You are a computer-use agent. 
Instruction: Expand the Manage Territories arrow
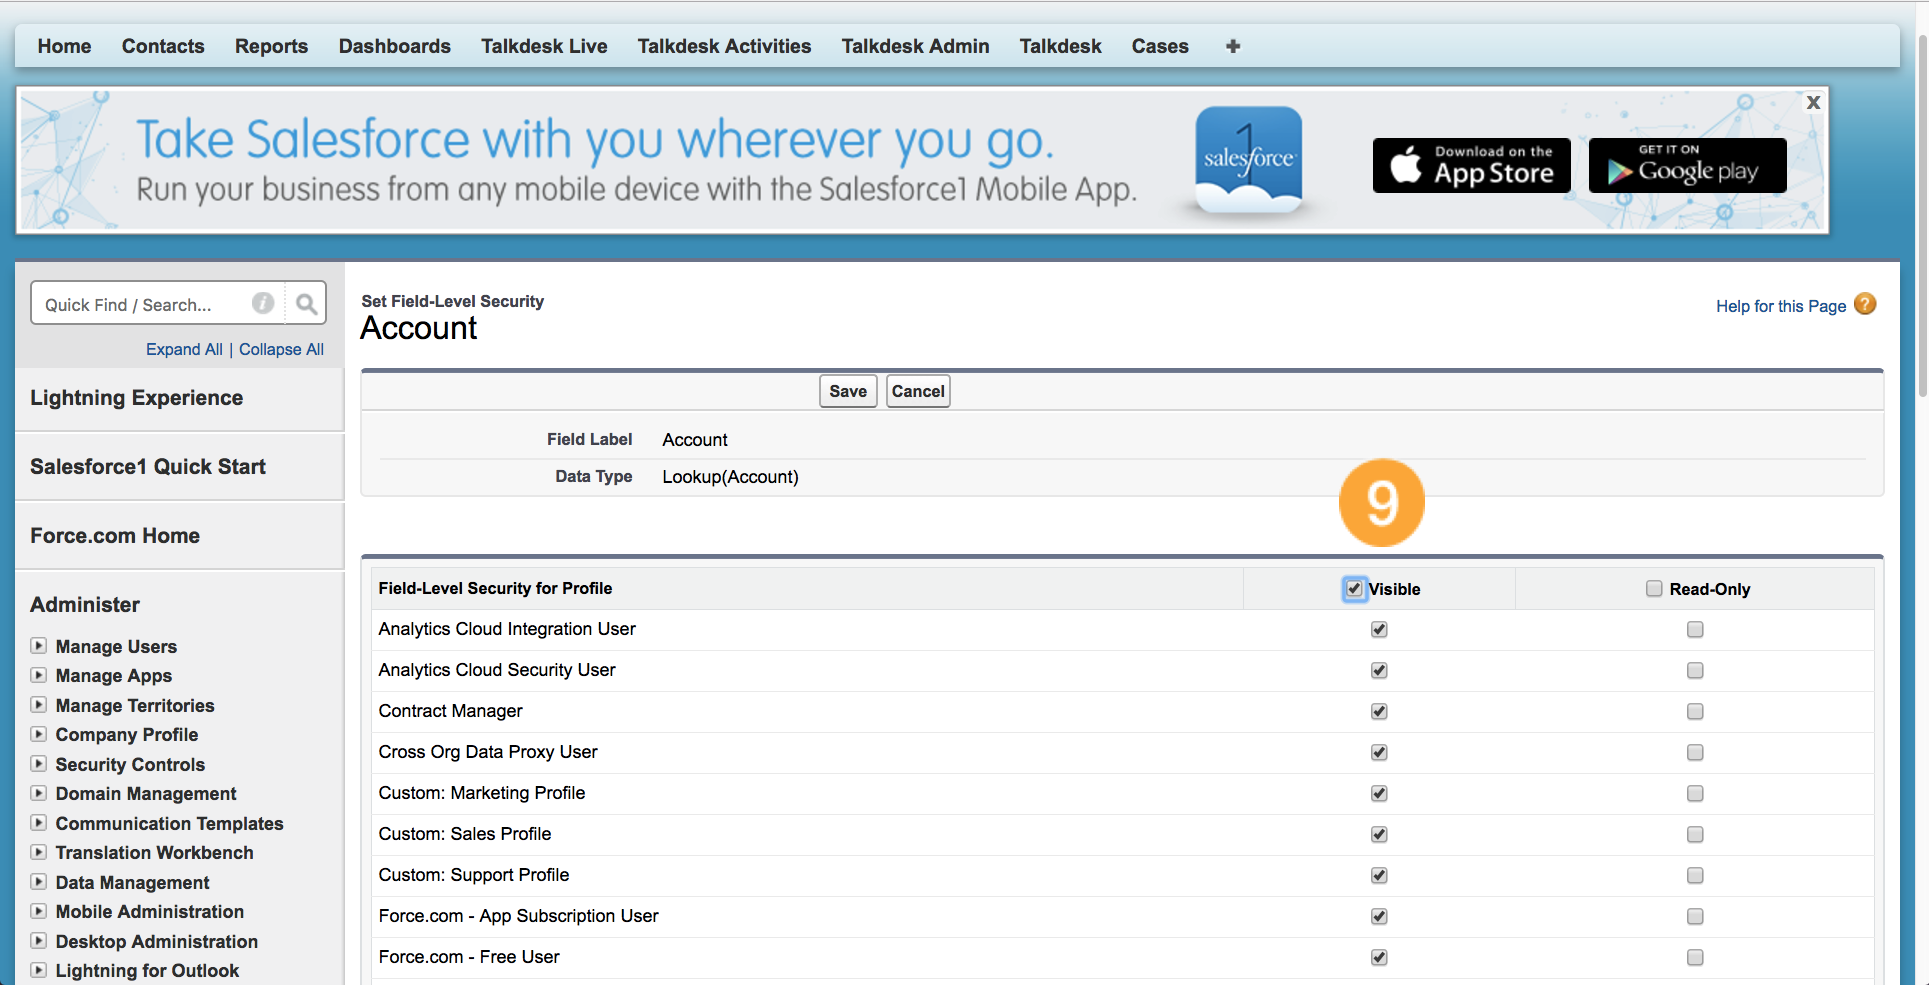pos(38,705)
